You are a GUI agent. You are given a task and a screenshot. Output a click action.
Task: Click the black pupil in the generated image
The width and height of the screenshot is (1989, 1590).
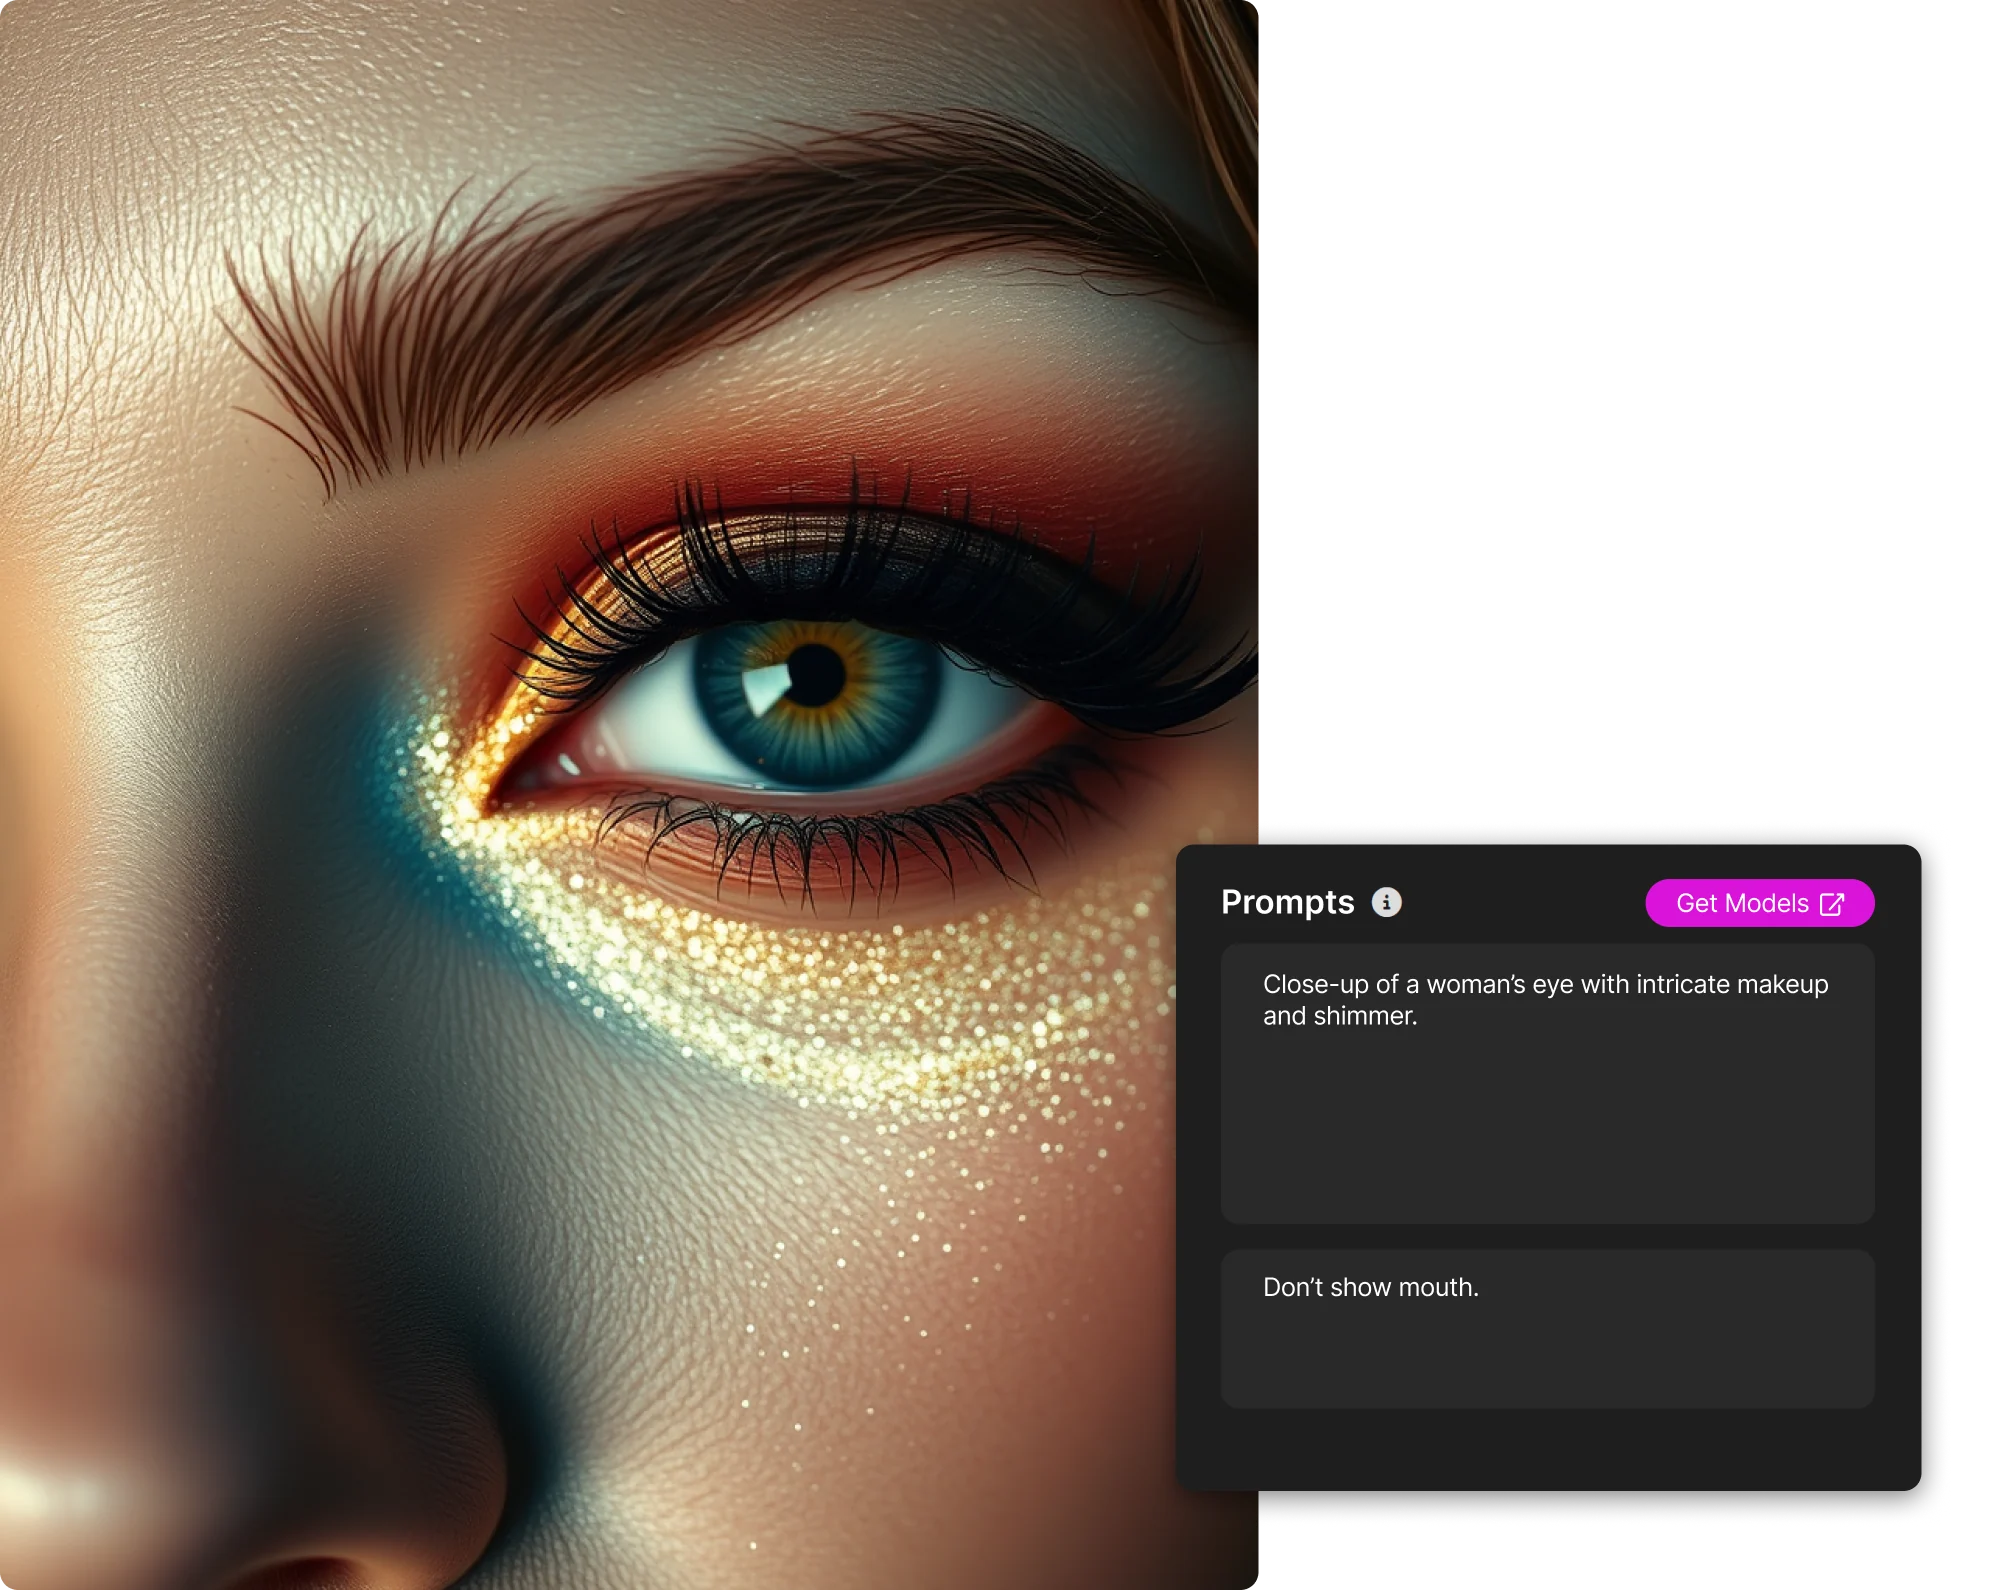[x=816, y=675]
